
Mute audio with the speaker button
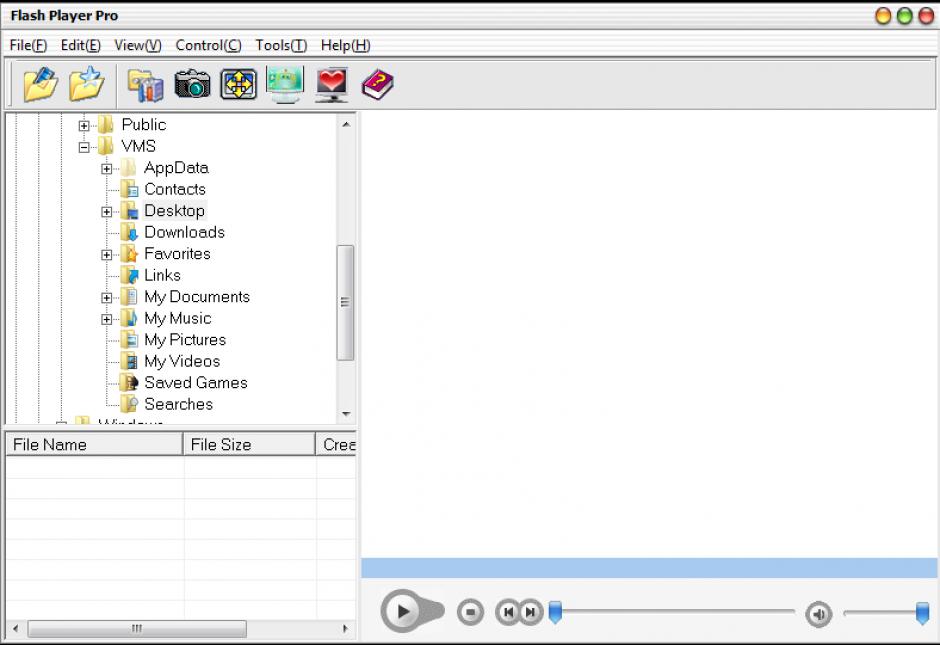[x=818, y=614]
